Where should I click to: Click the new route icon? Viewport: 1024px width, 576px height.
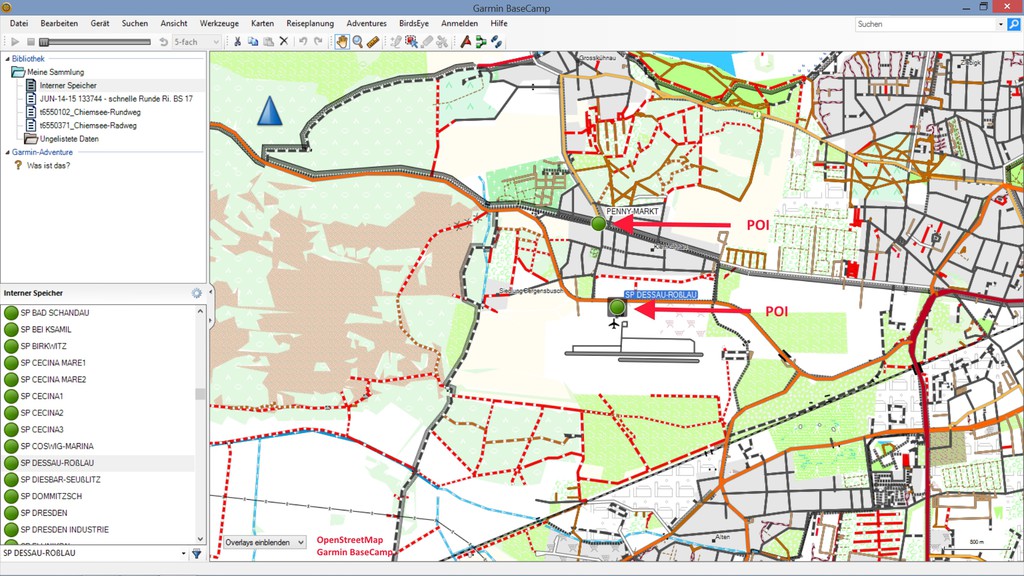coord(481,42)
